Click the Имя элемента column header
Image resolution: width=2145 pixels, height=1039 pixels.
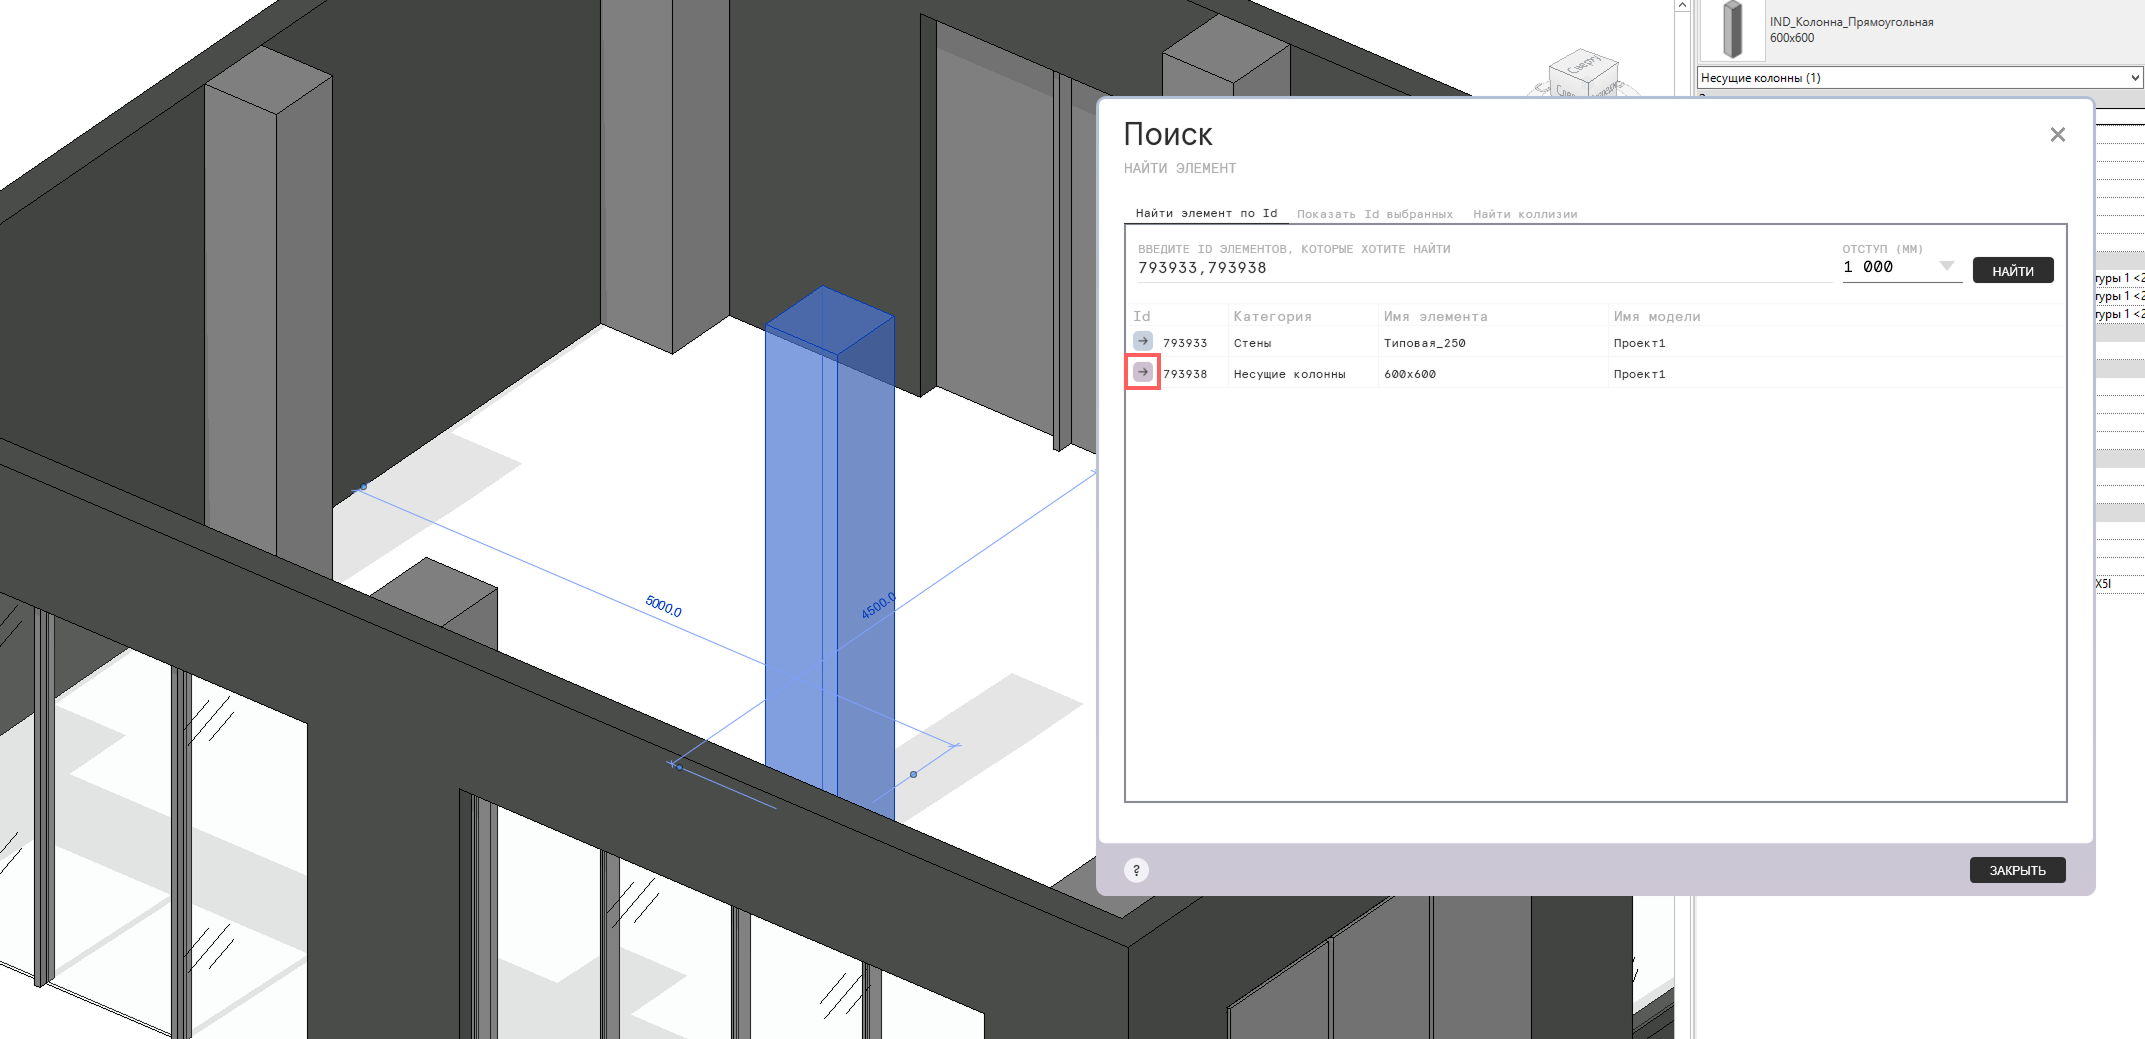1435,317
